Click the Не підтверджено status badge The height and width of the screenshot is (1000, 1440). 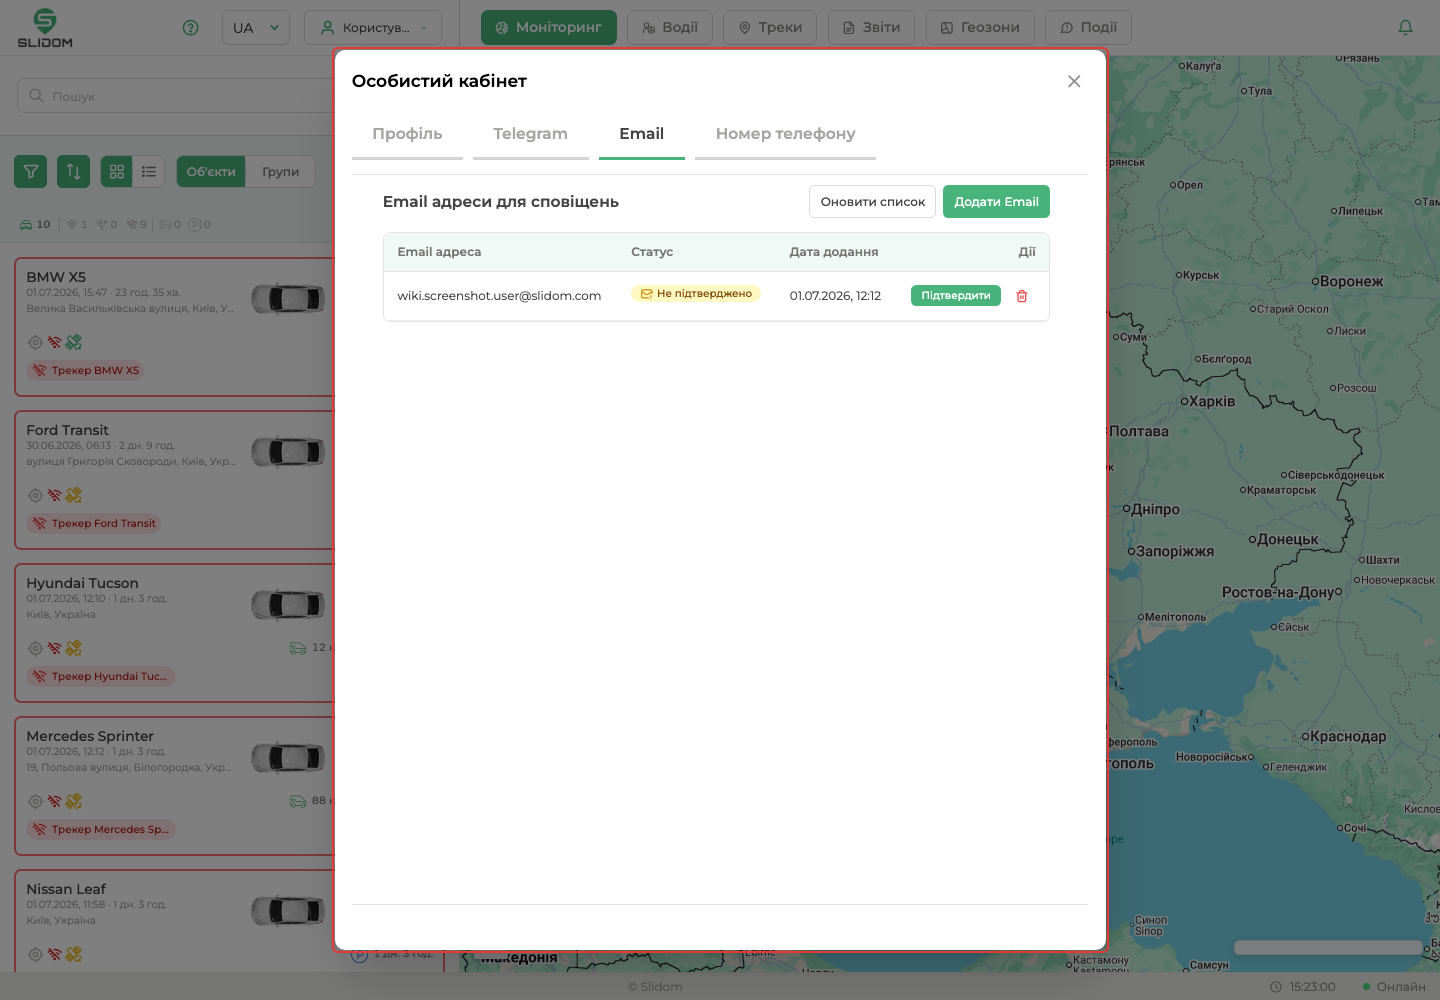pos(696,294)
